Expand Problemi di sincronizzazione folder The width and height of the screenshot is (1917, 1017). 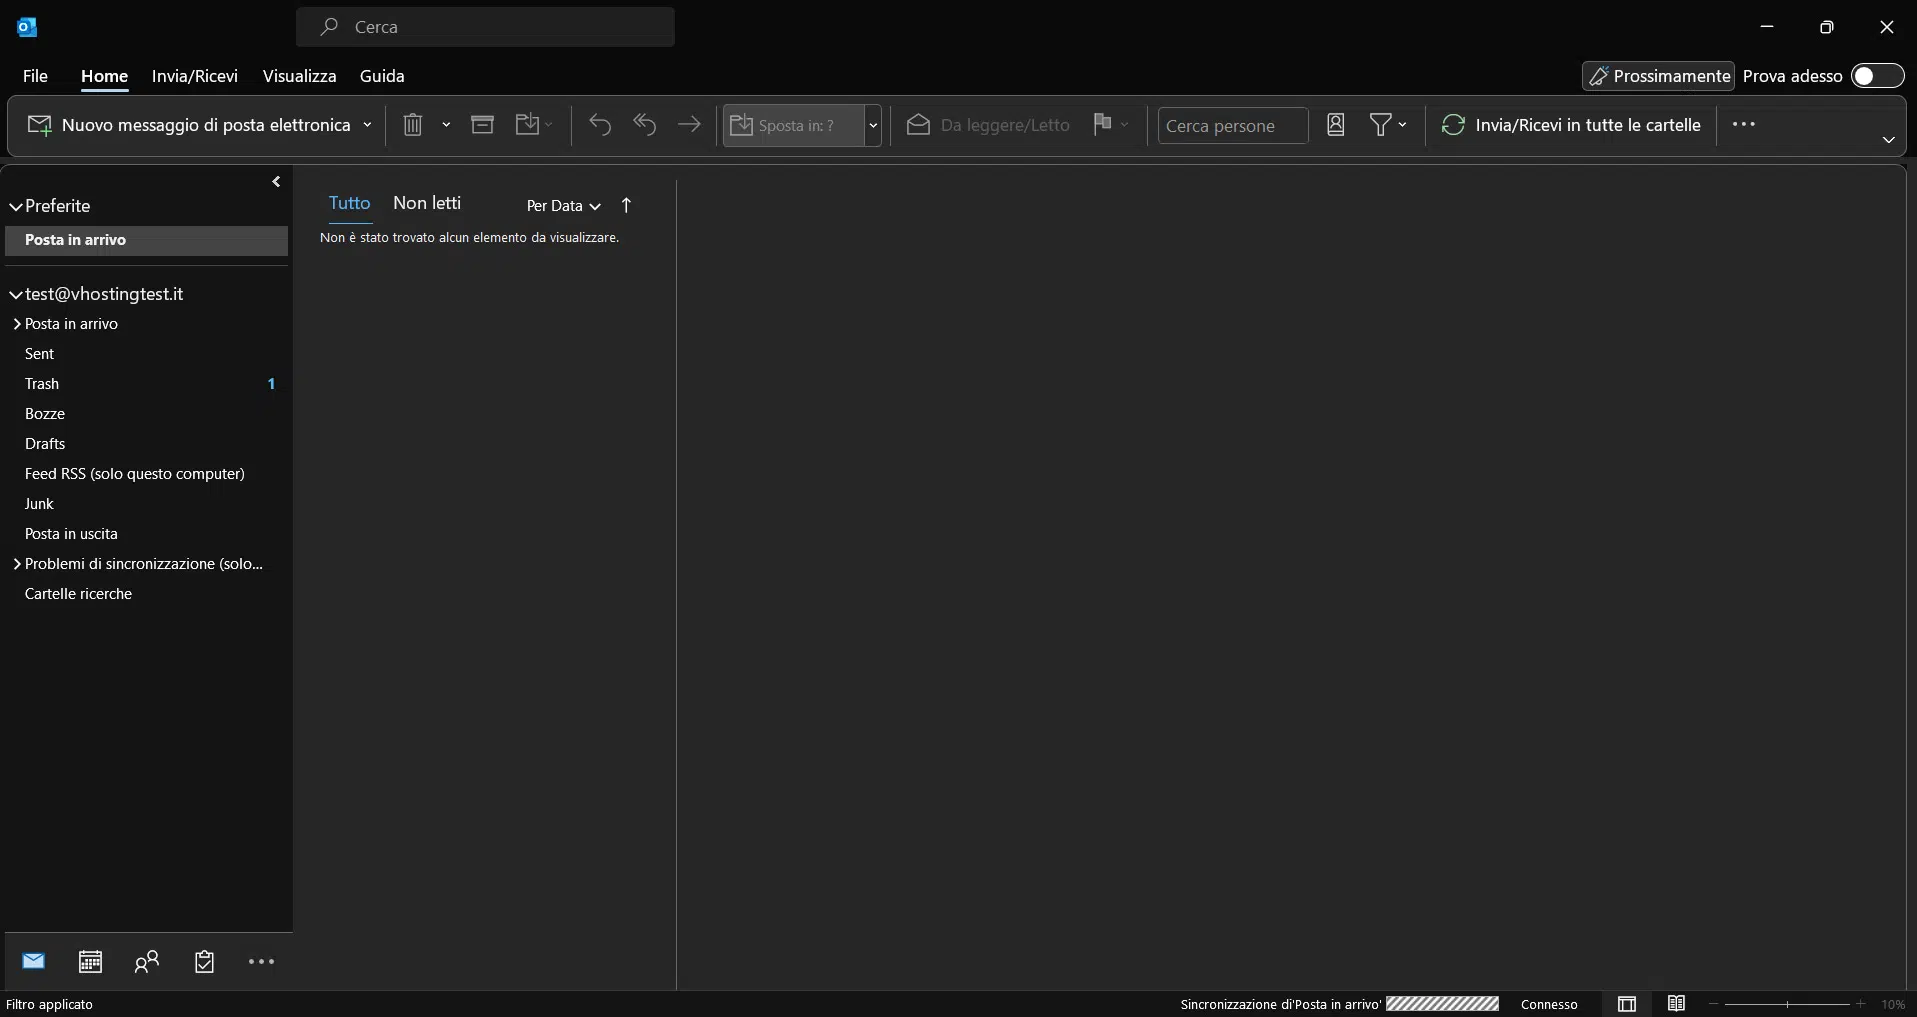pos(17,564)
